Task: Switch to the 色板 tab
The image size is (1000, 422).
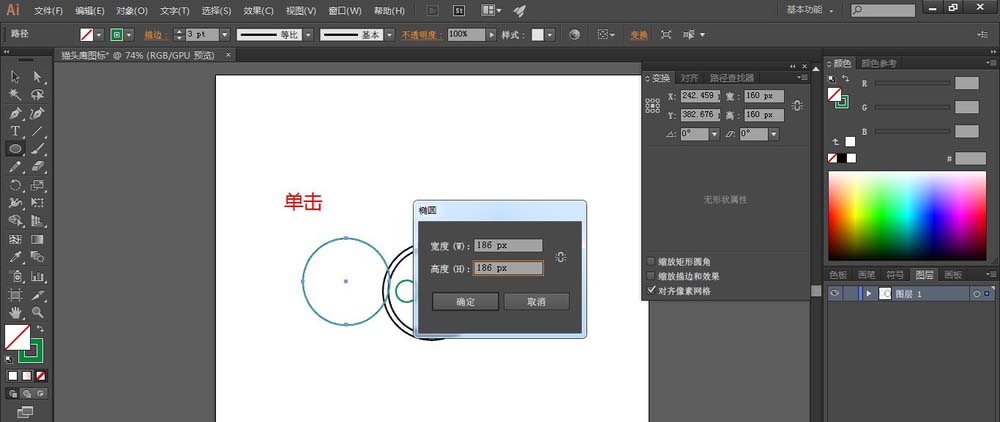Action: click(x=838, y=275)
